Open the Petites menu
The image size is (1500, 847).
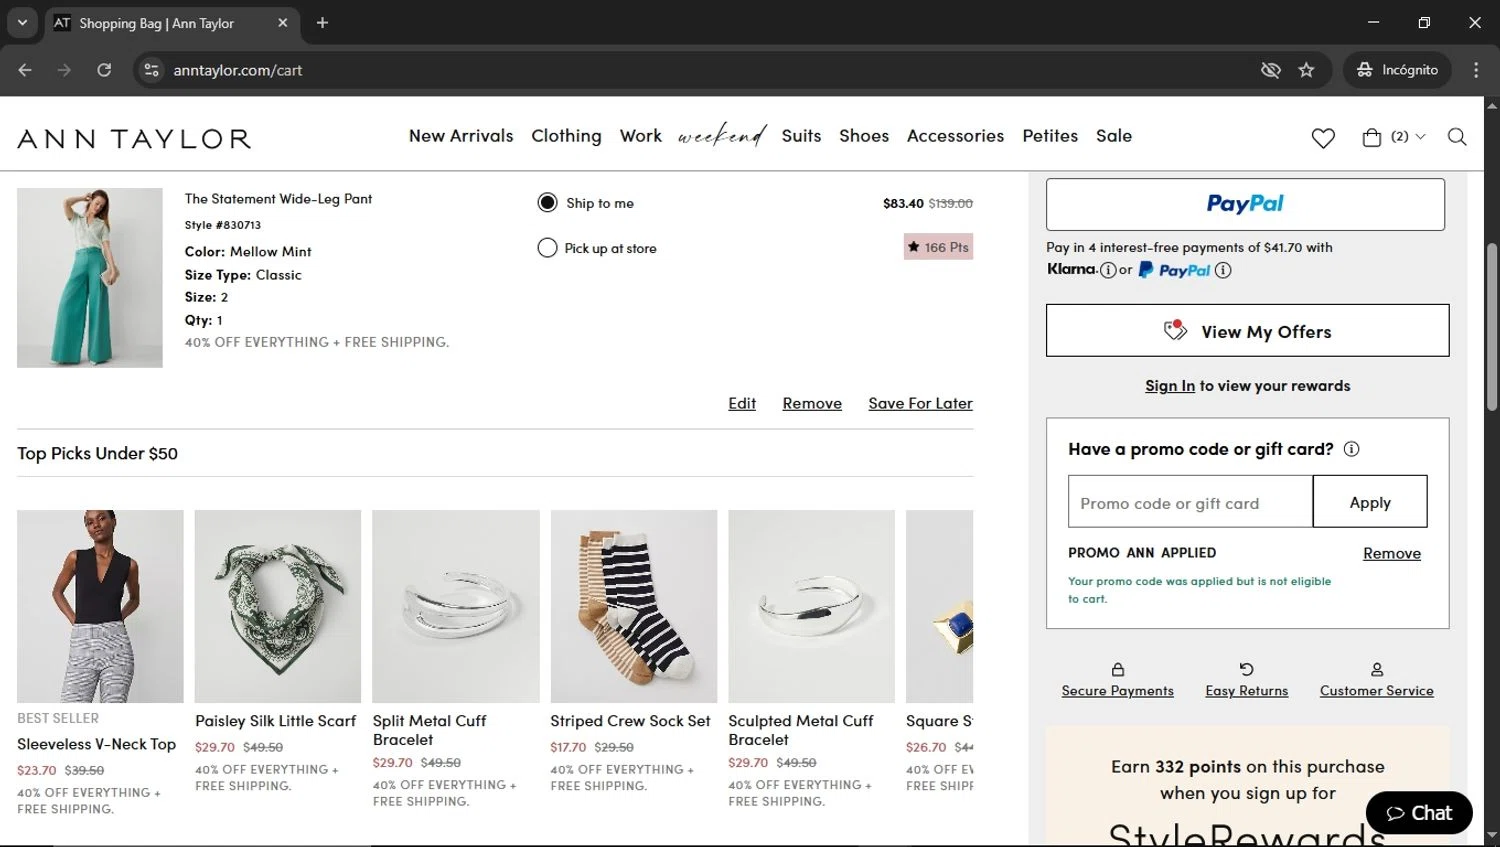click(x=1050, y=136)
